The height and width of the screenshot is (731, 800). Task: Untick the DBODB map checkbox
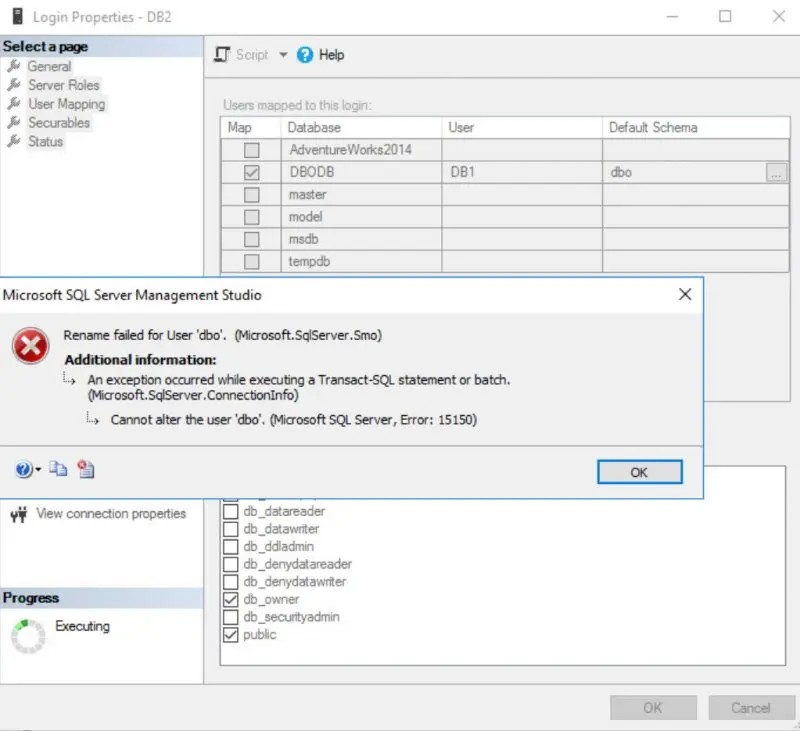click(x=252, y=172)
